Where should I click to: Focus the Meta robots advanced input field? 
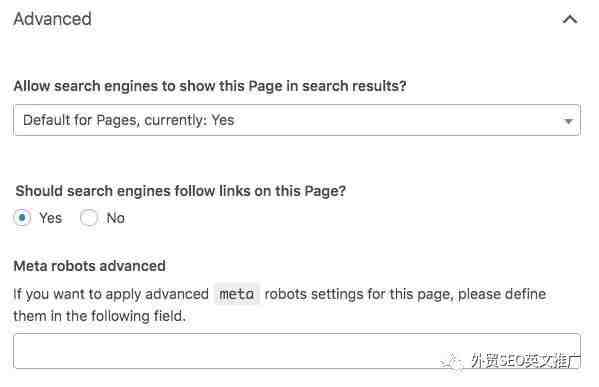point(297,351)
